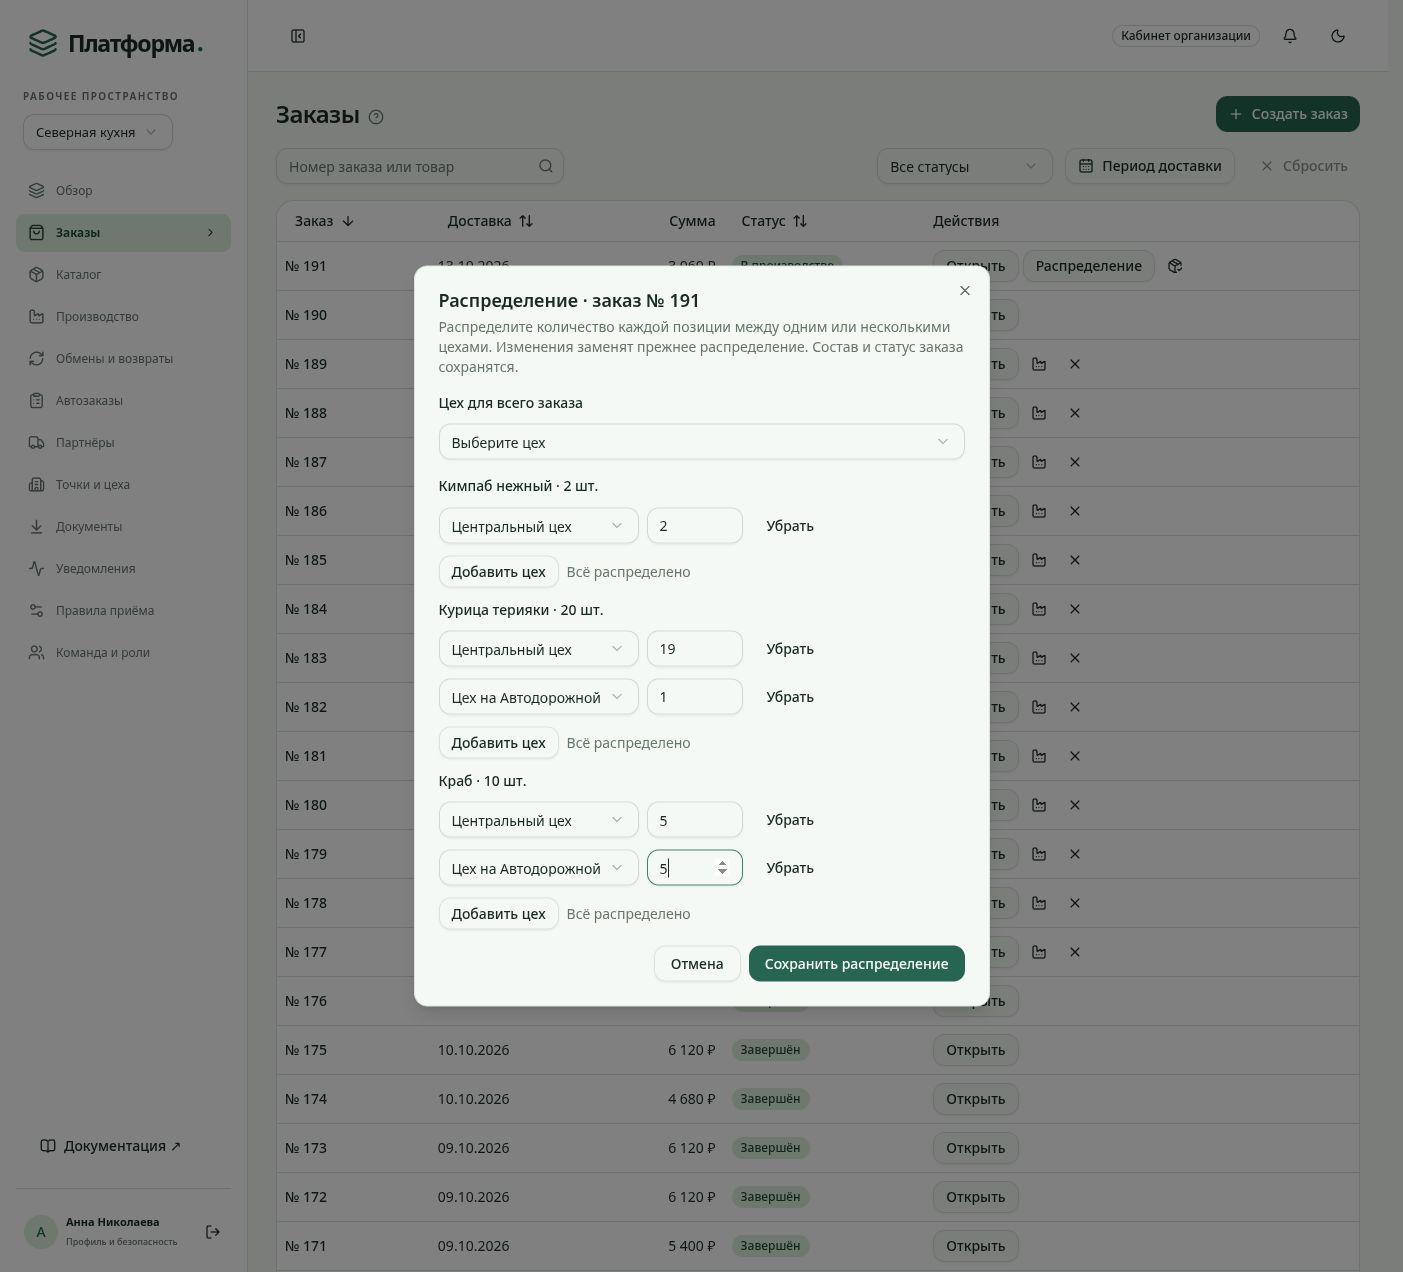Image resolution: width=1403 pixels, height=1272 pixels.
Task: Open order № 175 with Открыть
Action: pyautogui.click(x=975, y=1050)
